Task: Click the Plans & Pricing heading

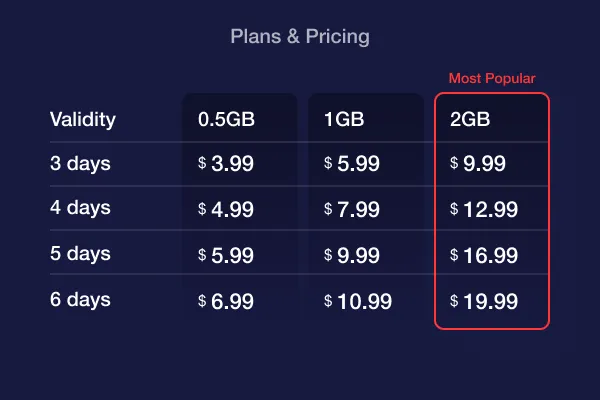Action: pos(300,37)
